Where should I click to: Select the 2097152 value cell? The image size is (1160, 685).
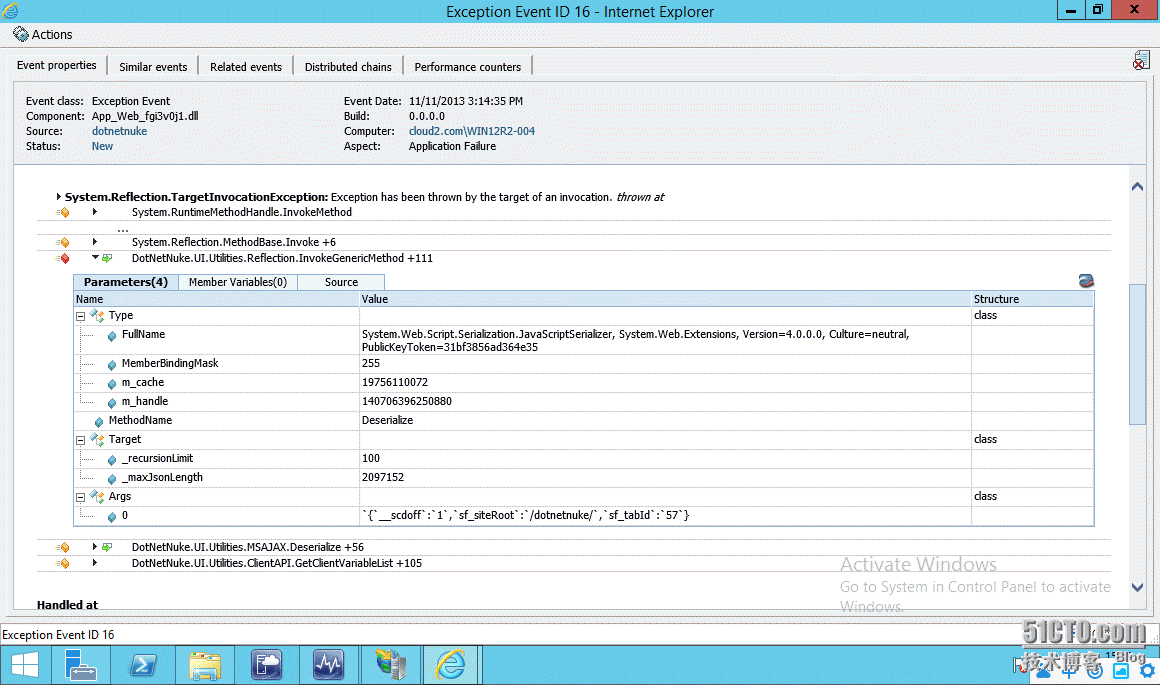[665, 477]
